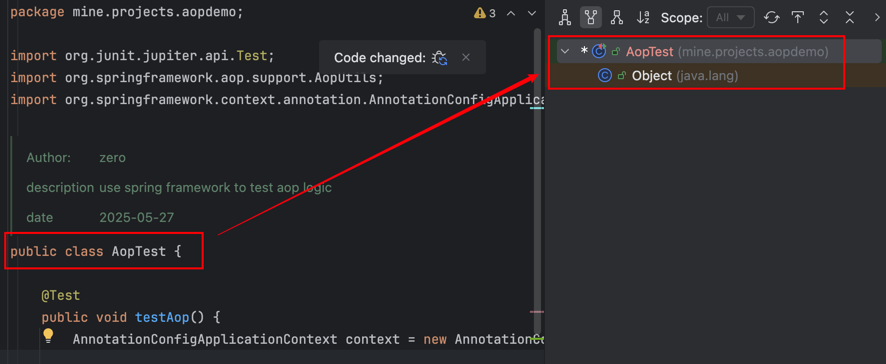Toggle the supertypes hierarchy view
The height and width of the screenshot is (364, 886).
pos(591,18)
